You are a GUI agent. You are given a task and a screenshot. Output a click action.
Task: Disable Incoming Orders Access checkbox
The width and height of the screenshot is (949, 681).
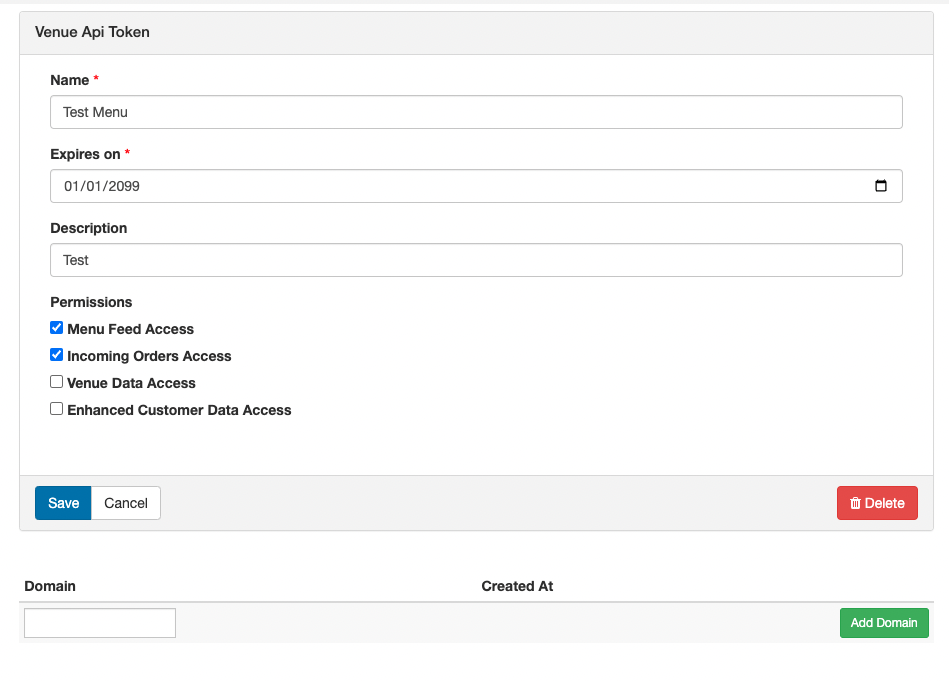coord(57,355)
